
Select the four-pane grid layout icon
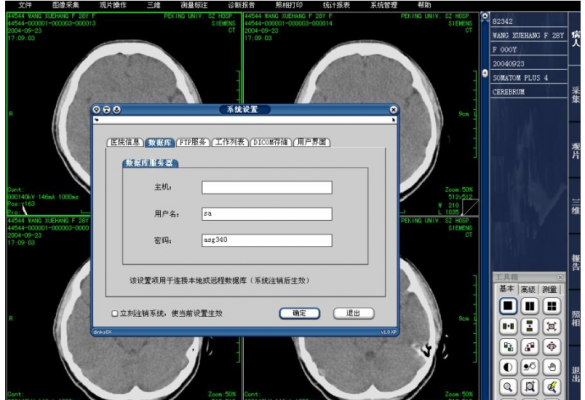click(x=551, y=306)
